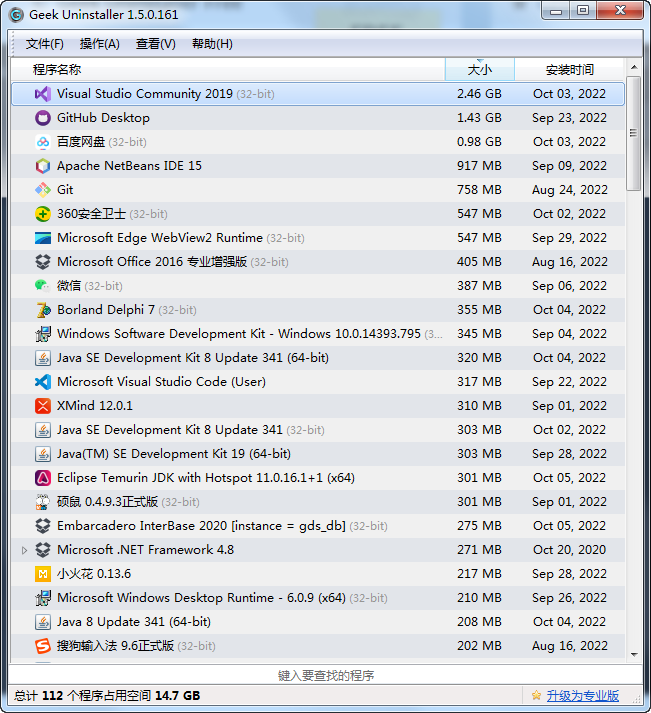
Task: Open the 操作(A) menu
Action: [x=100, y=44]
